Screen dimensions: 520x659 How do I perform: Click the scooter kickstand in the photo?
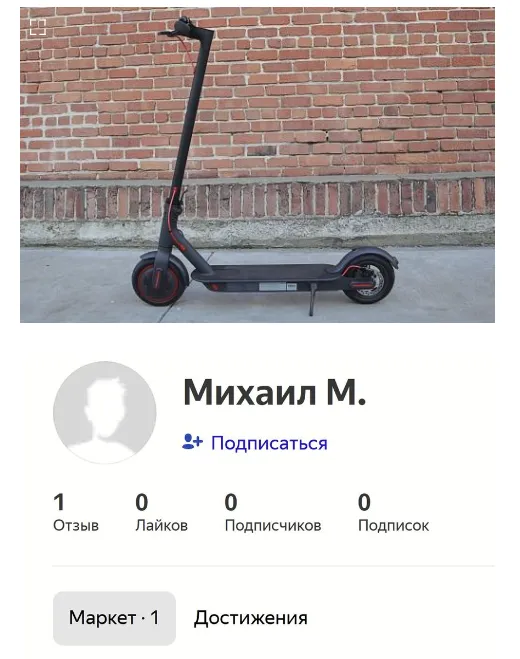(x=311, y=299)
